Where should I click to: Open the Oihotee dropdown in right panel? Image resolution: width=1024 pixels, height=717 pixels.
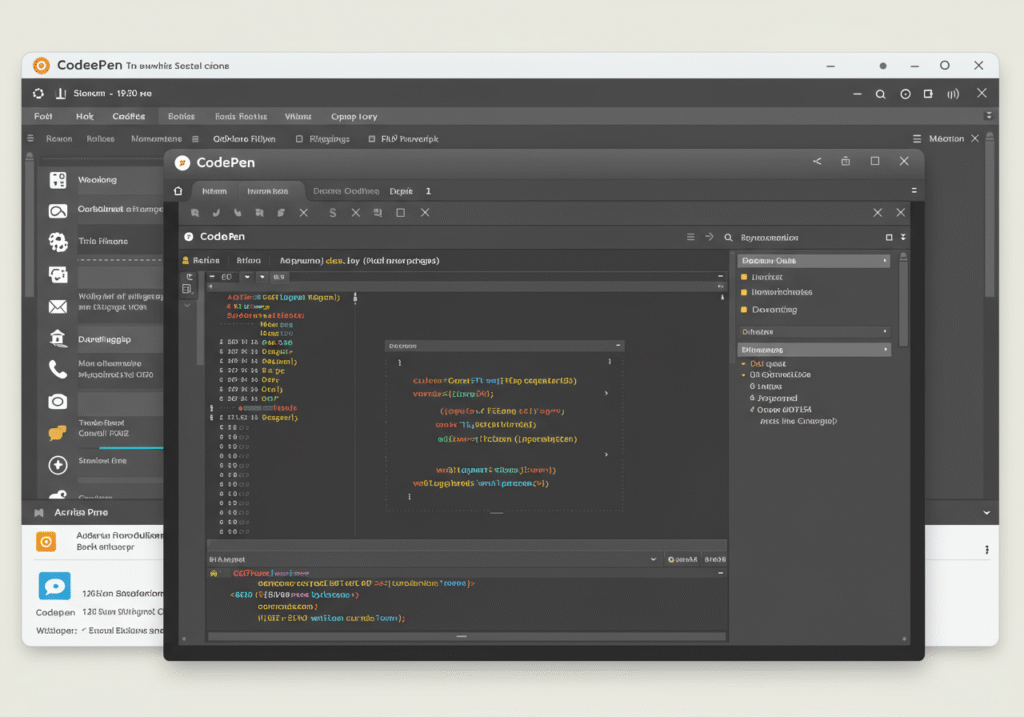tap(814, 332)
